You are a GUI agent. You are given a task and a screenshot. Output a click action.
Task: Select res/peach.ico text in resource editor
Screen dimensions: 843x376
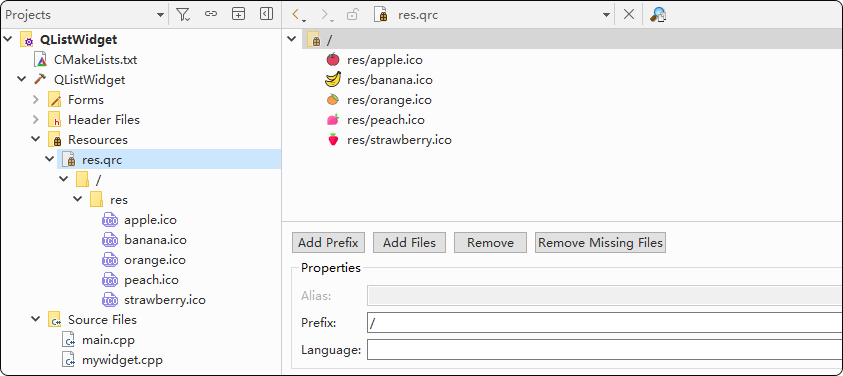click(386, 119)
